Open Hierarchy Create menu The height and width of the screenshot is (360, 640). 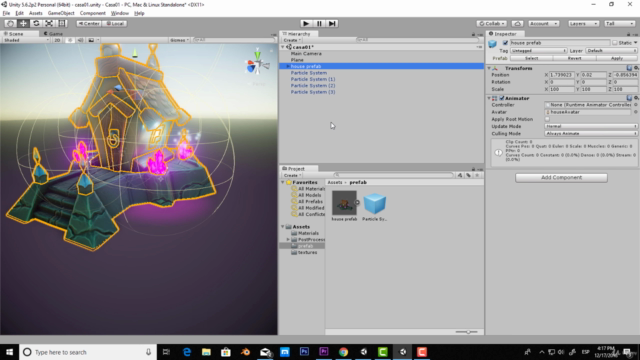(x=292, y=40)
